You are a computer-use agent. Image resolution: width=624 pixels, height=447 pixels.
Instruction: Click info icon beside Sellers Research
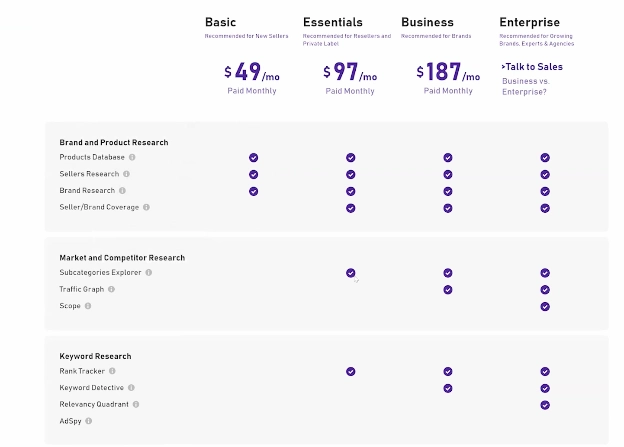[126, 174]
